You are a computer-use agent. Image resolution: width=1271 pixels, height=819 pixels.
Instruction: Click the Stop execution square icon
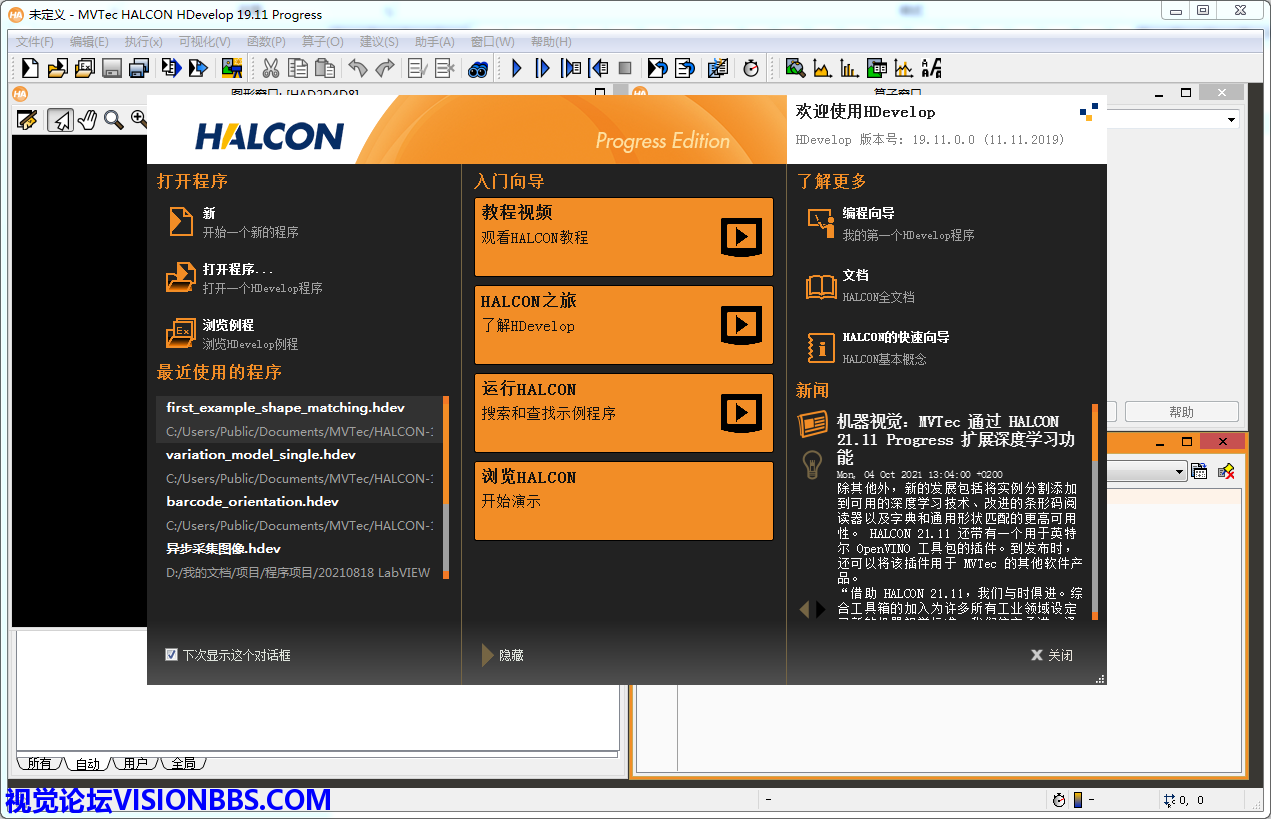tap(625, 68)
